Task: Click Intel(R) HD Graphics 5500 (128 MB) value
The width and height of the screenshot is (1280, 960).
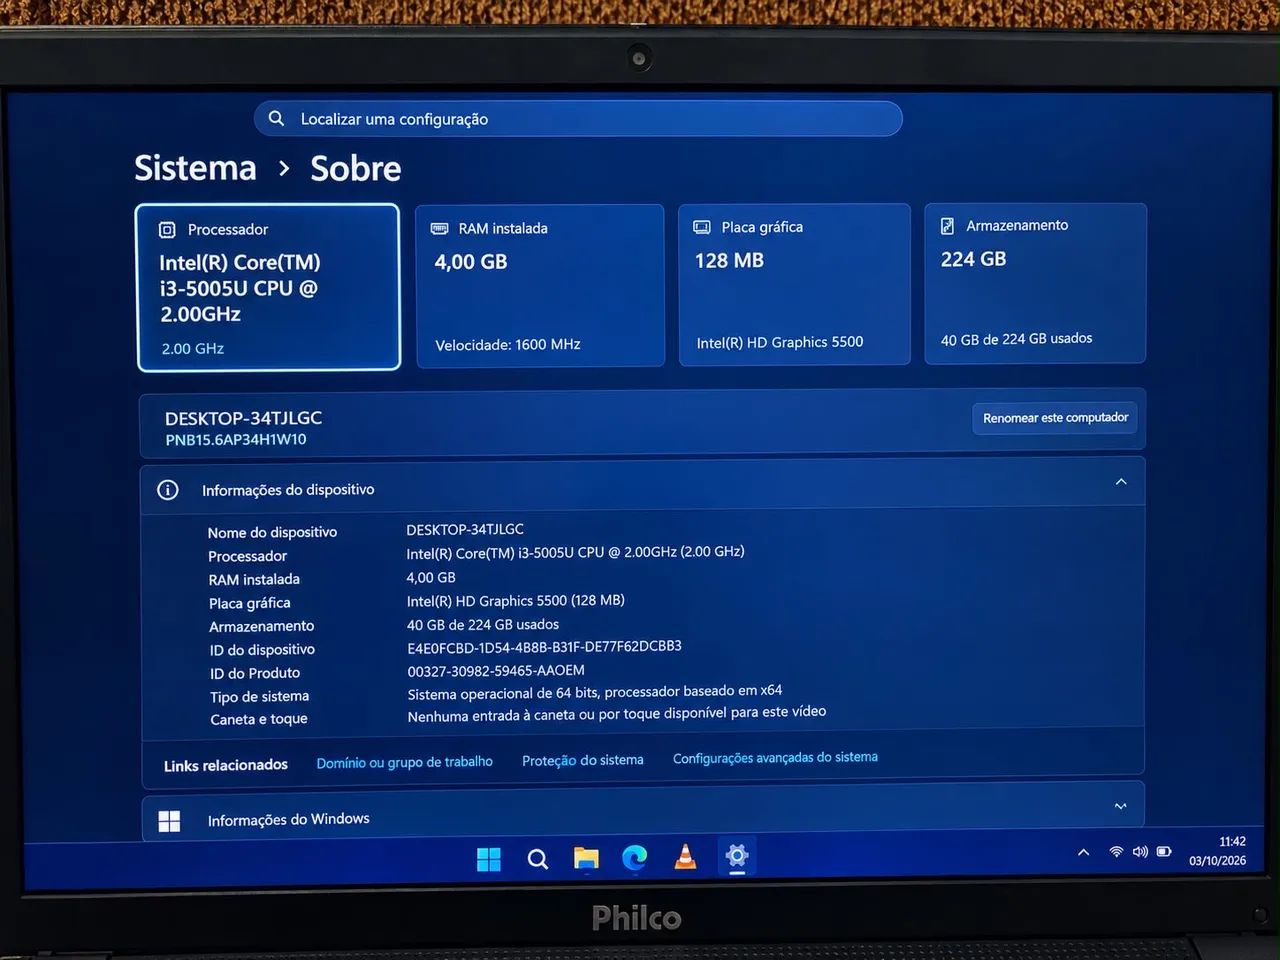Action: tap(515, 600)
